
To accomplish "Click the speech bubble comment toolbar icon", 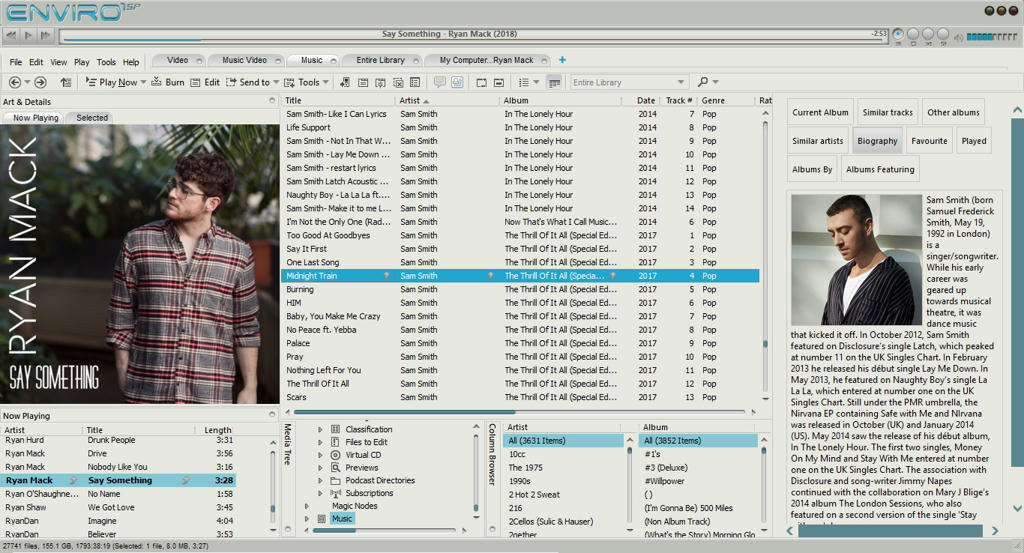I will coord(440,82).
